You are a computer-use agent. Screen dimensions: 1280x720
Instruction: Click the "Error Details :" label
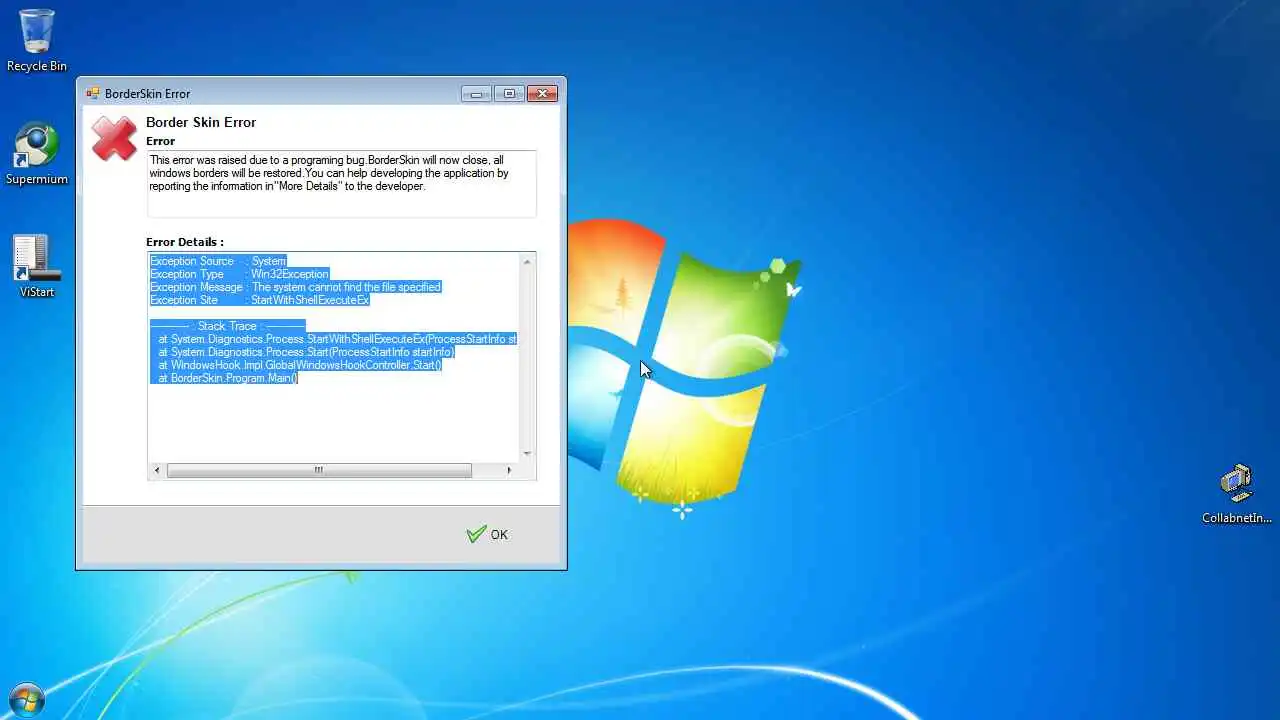(x=185, y=242)
